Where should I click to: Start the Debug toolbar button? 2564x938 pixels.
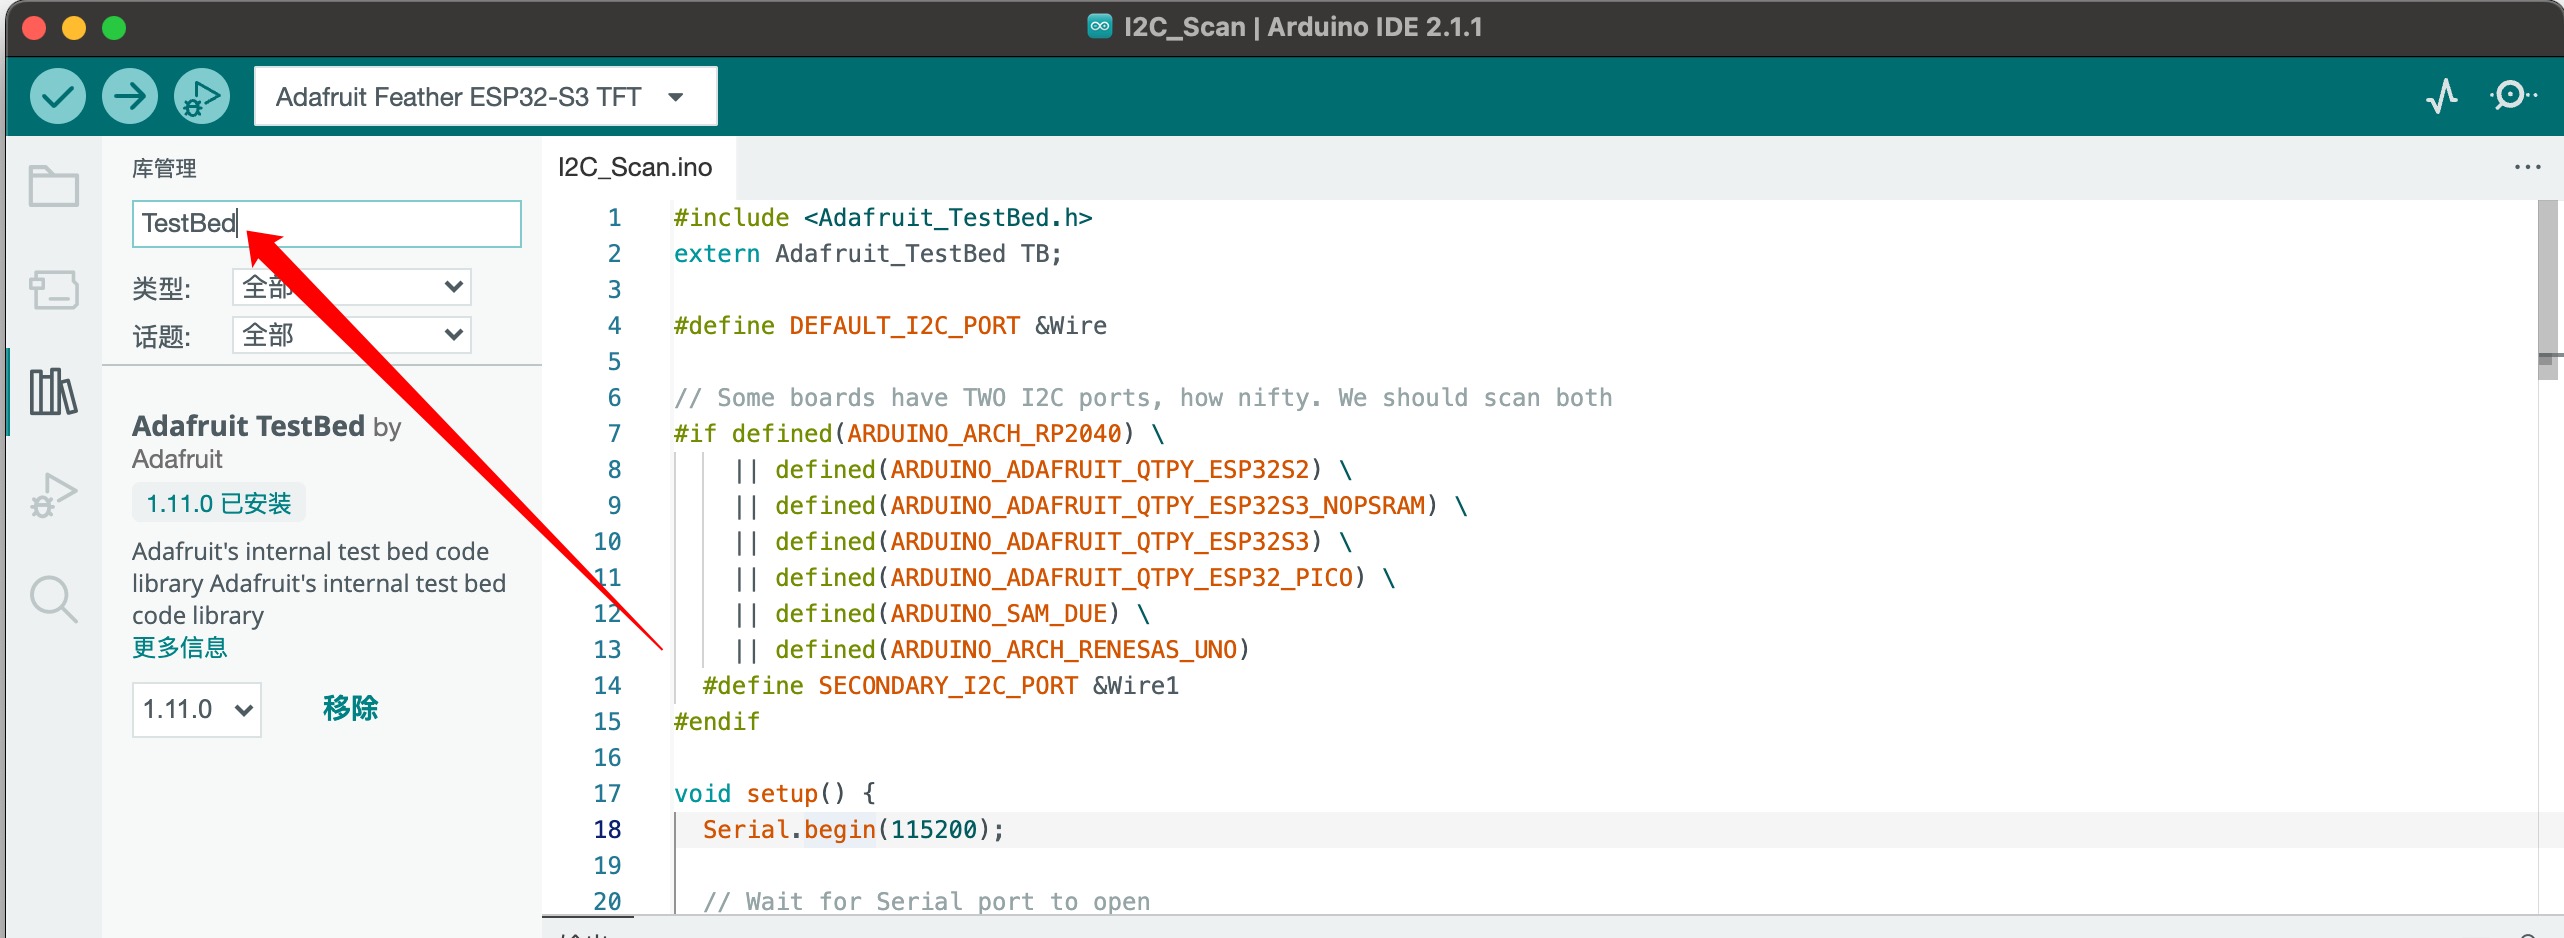[202, 97]
